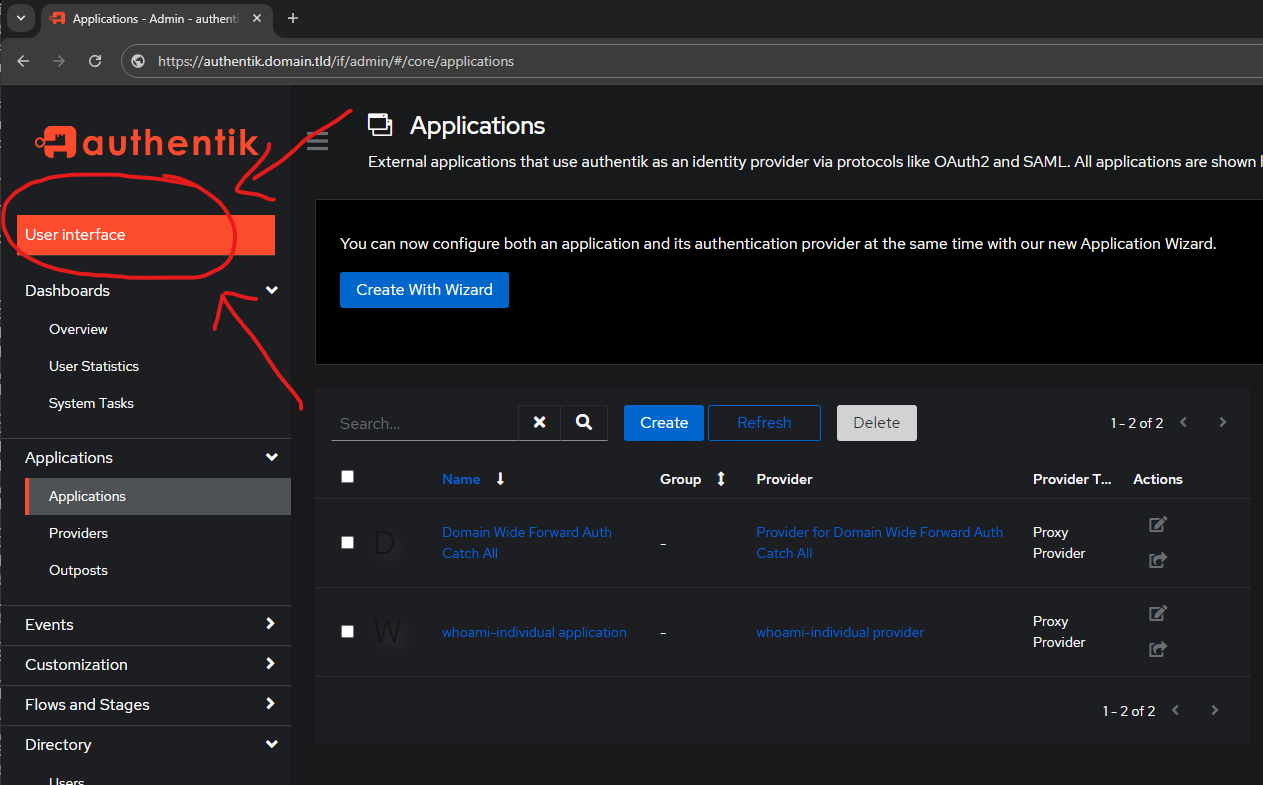Run search with magnifying glass icon

click(x=584, y=423)
